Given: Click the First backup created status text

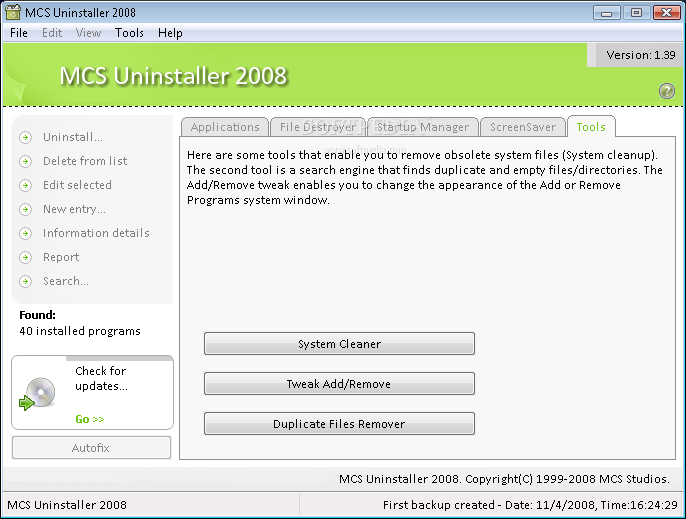Looking at the screenshot, I should pos(530,505).
